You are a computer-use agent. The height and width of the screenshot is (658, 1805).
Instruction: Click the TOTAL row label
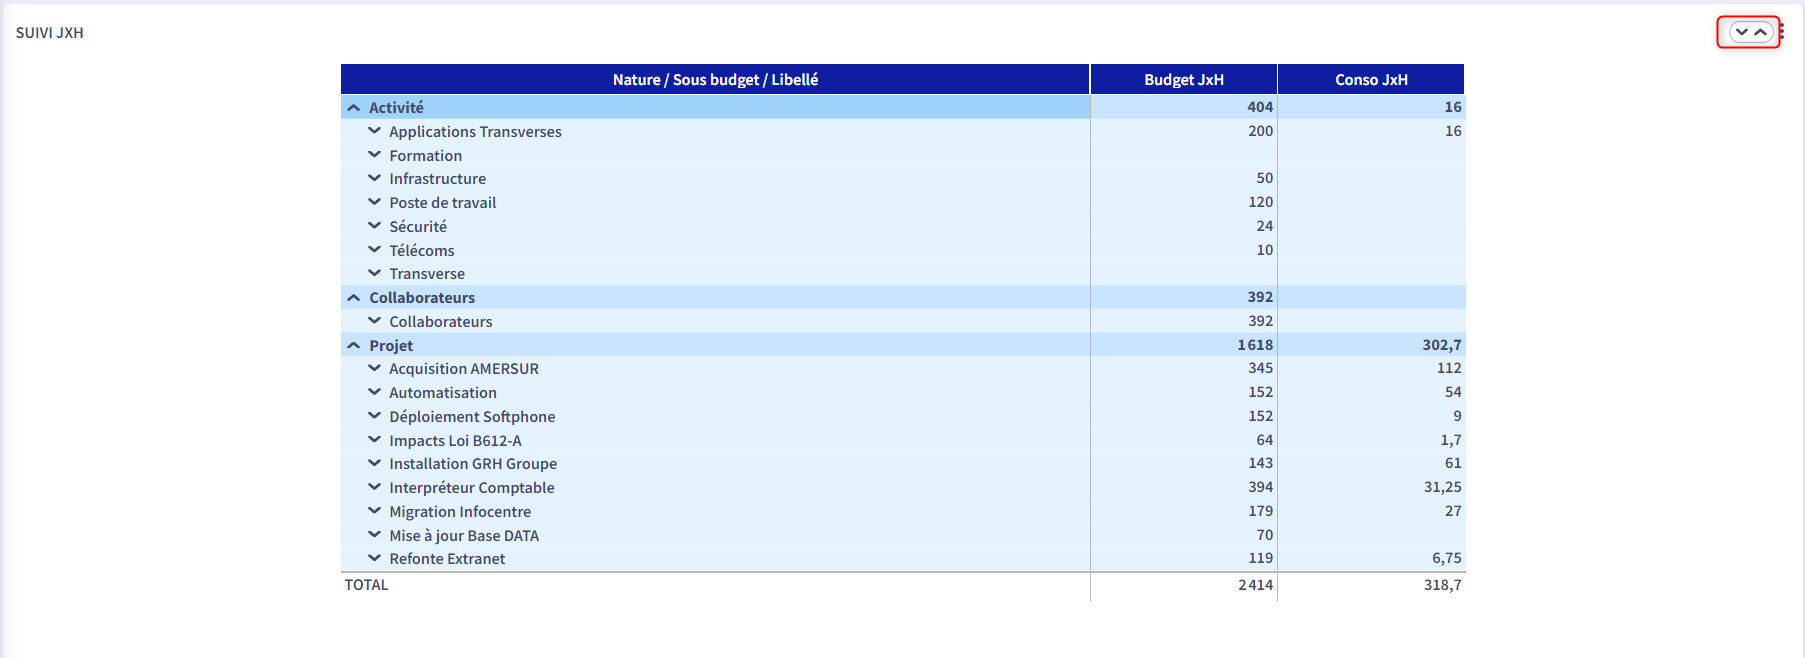[366, 585]
